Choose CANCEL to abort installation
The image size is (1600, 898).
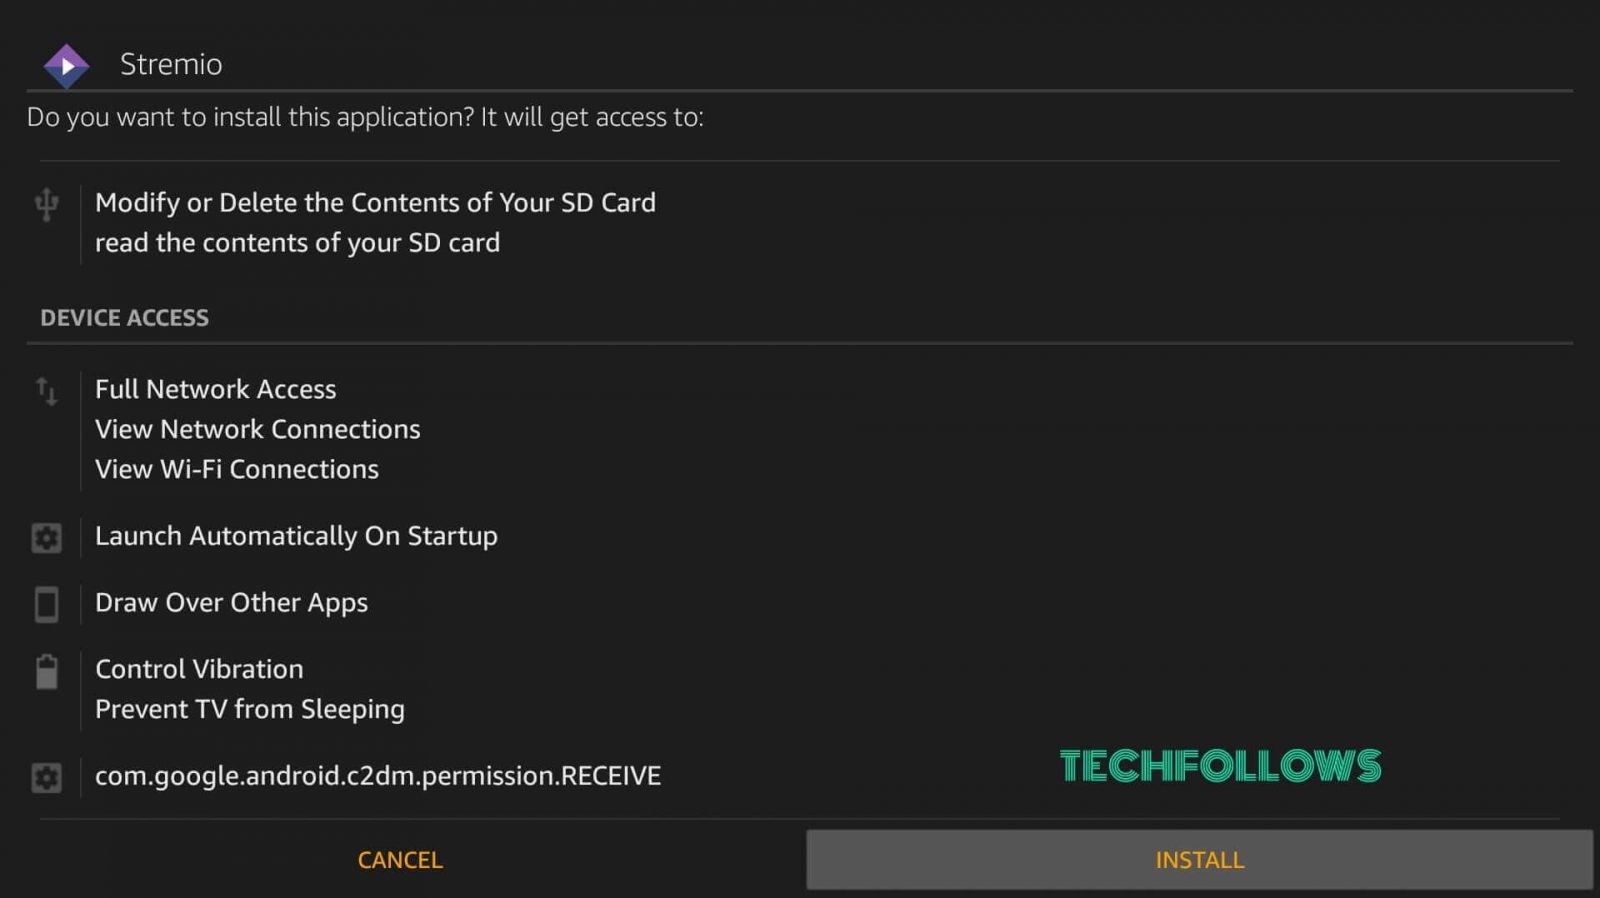click(400, 860)
